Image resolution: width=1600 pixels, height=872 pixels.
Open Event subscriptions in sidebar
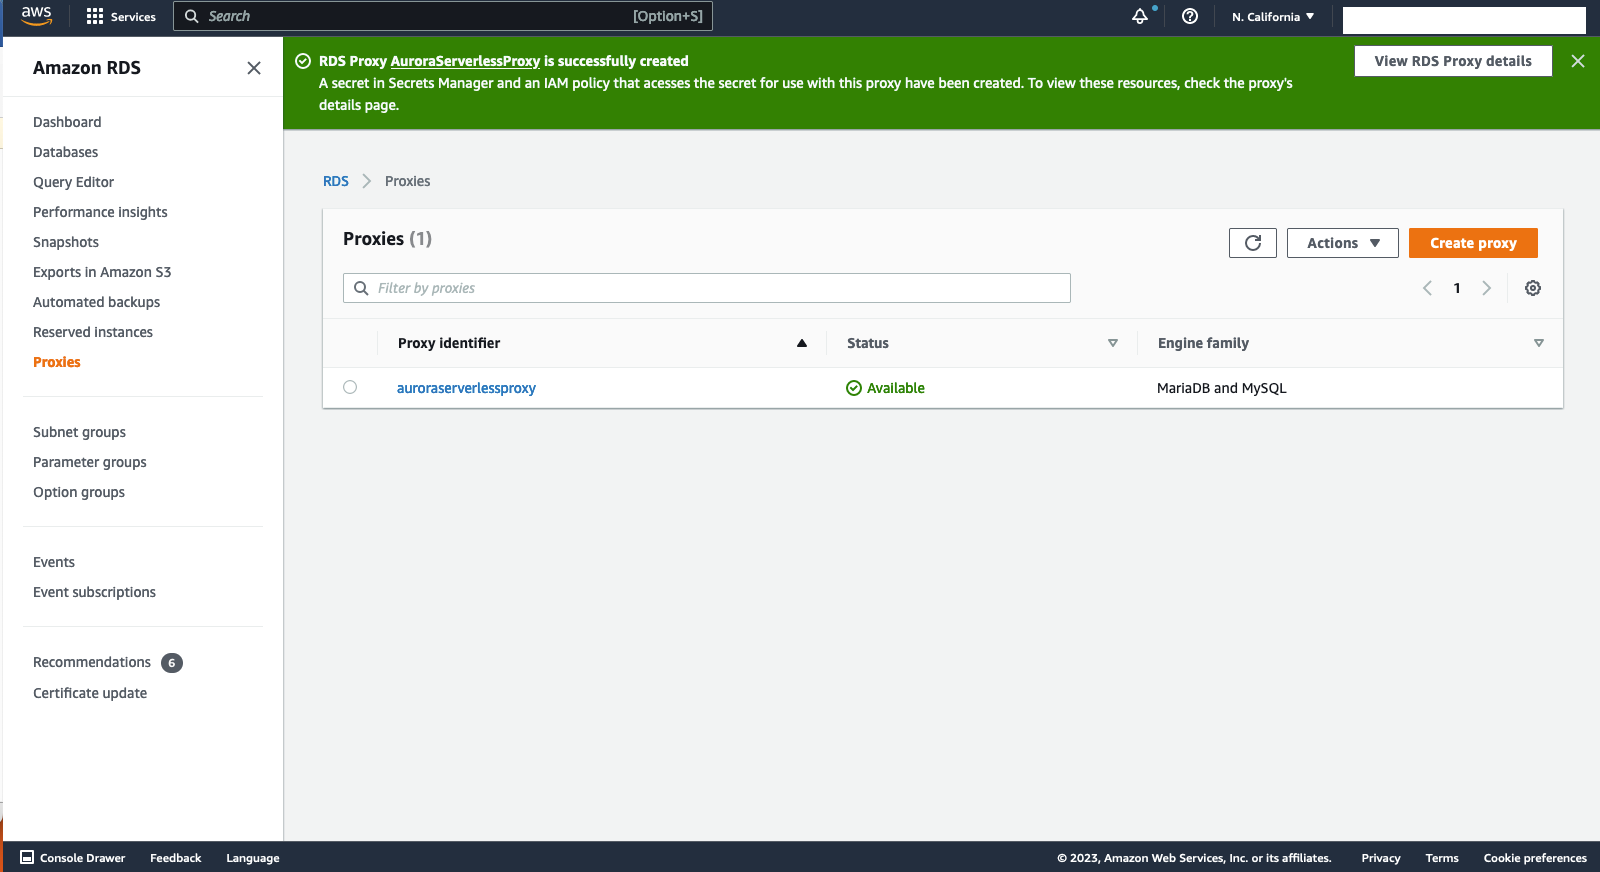tap(94, 592)
